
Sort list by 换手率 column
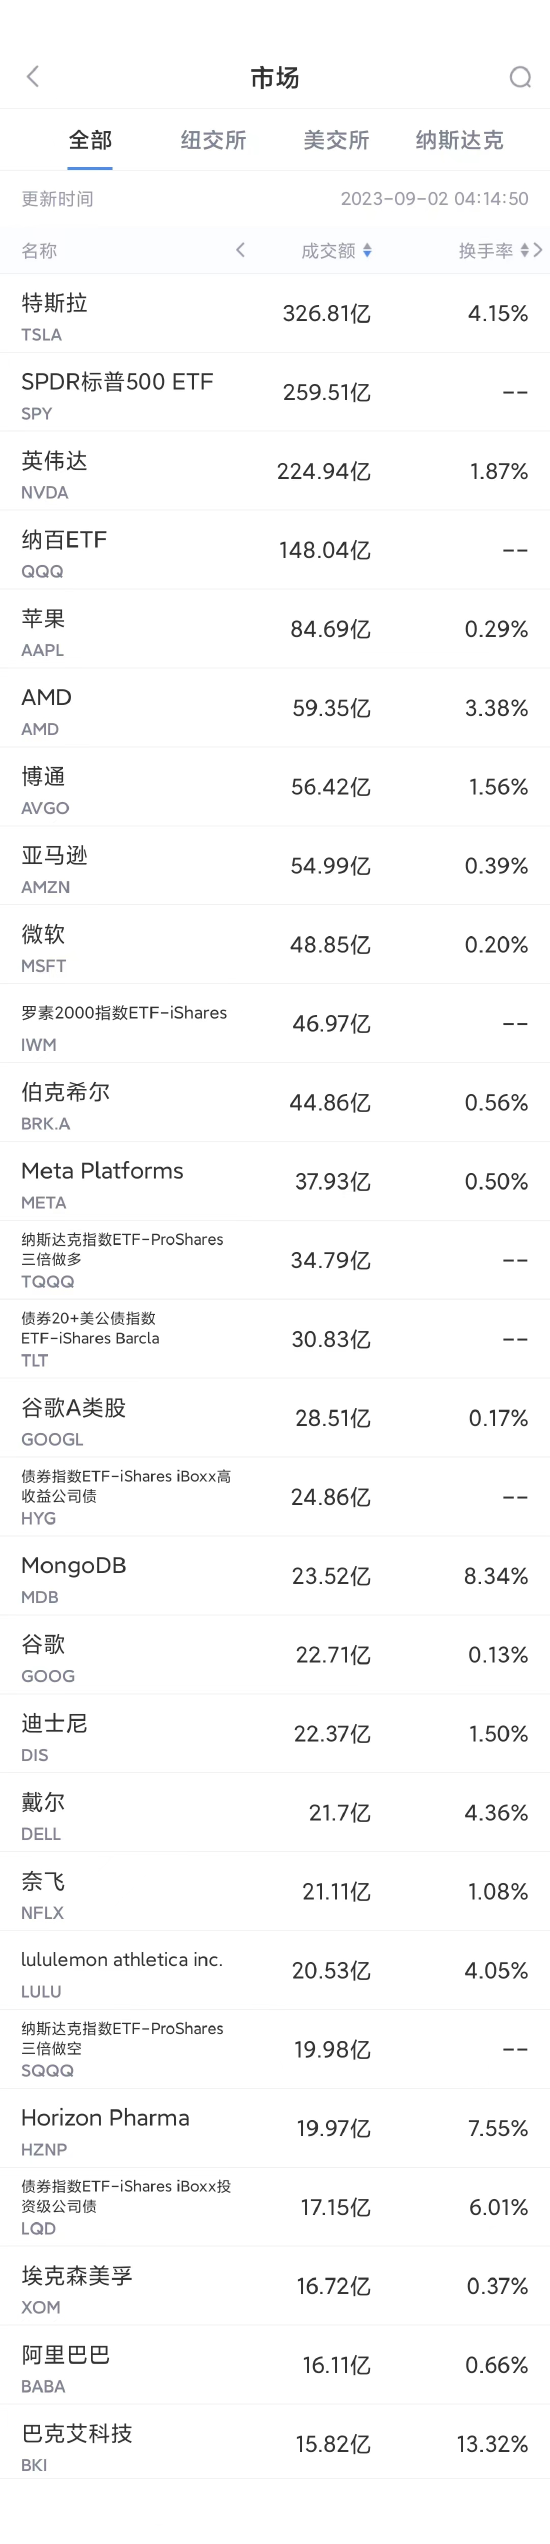point(494,251)
